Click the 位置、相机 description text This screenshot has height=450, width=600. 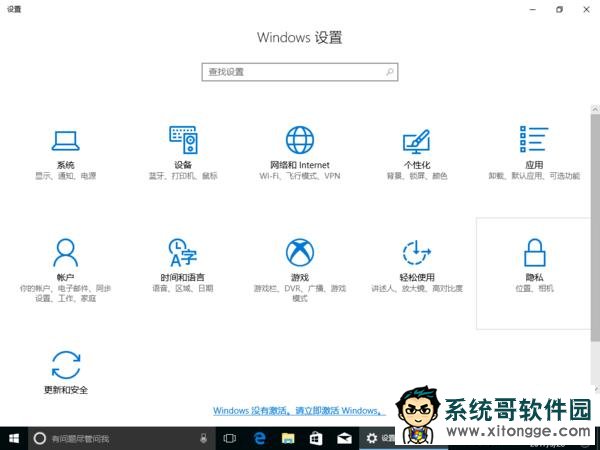tap(534, 288)
